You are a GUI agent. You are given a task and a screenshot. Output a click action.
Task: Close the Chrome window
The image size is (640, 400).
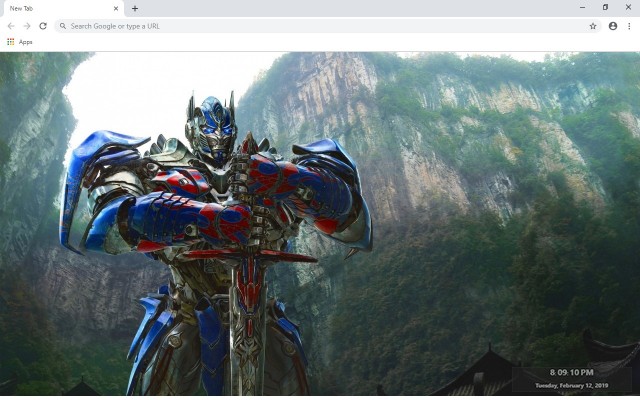coord(628,7)
